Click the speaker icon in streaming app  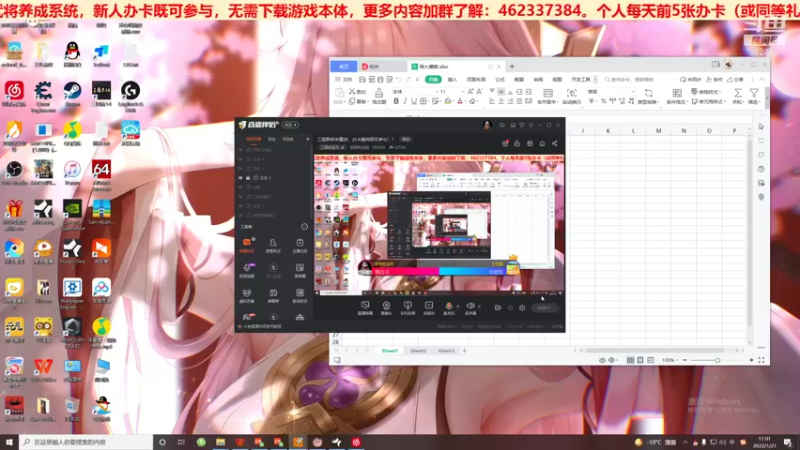[x=470, y=307]
